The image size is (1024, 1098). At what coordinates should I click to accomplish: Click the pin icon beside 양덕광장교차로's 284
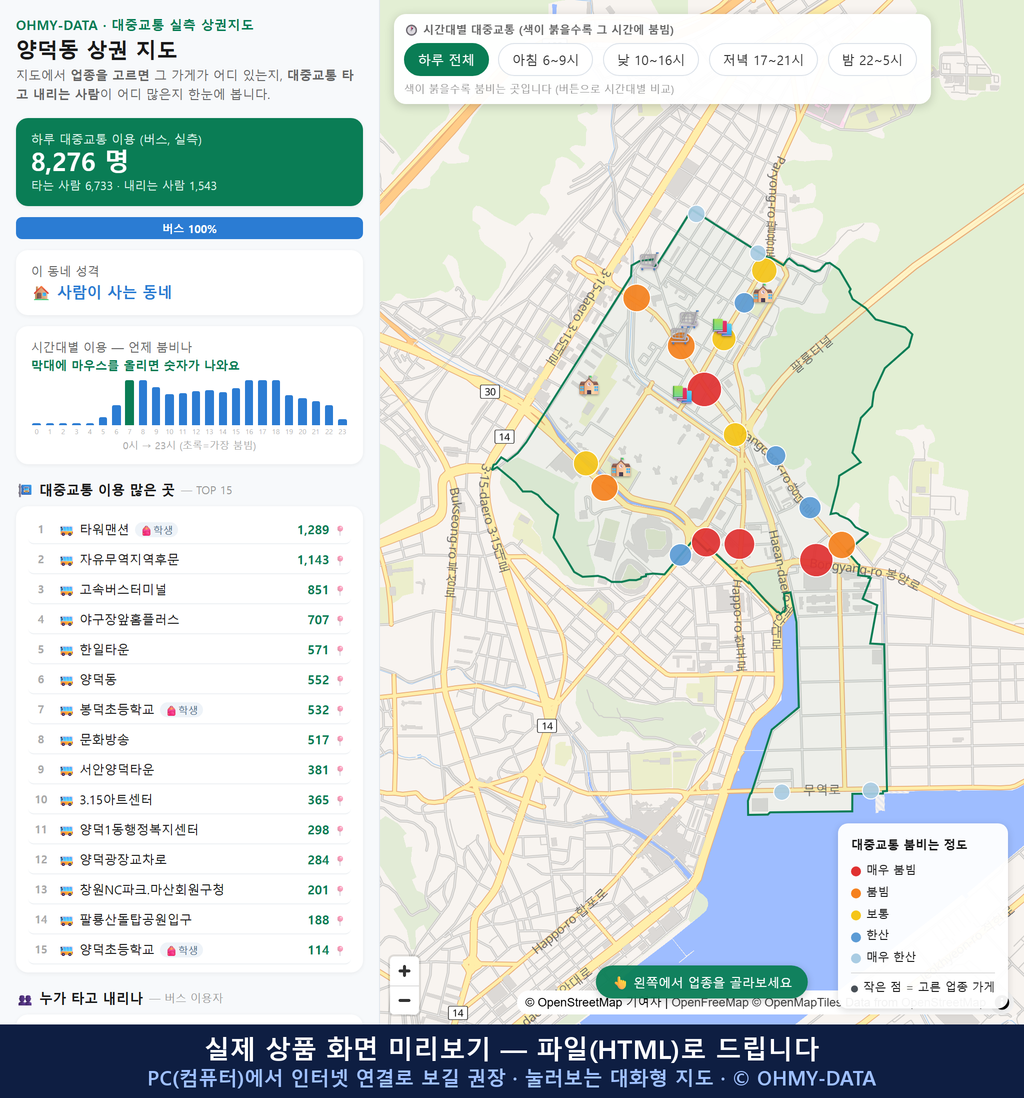(340, 861)
